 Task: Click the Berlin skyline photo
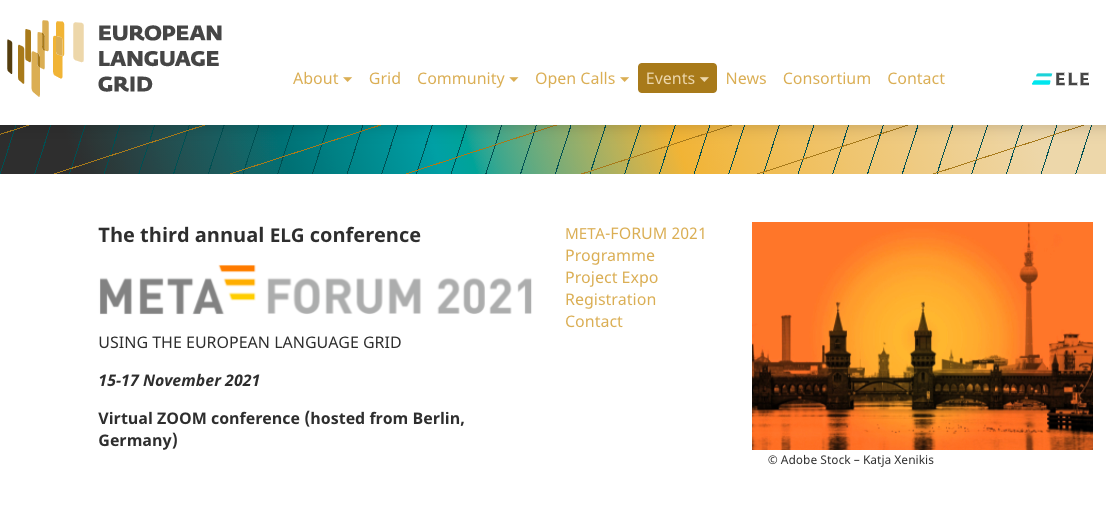(x=922, y=336)
